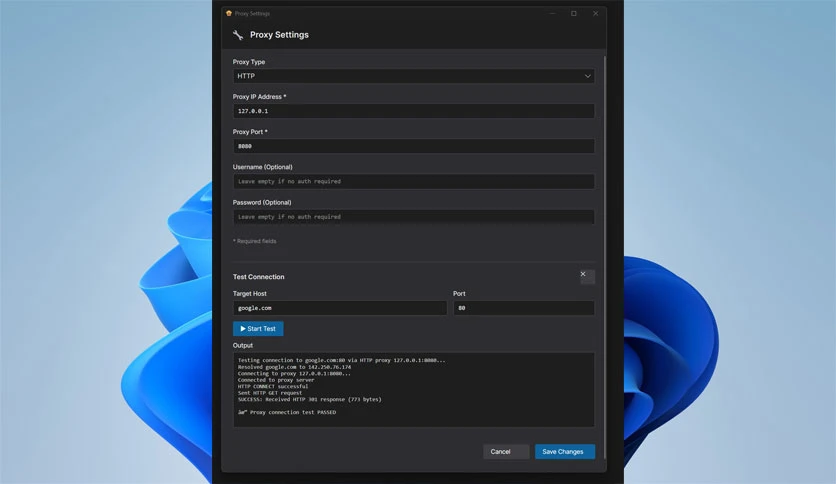836x484 pixels.
Task: Maximize the Proxy Settings window
Action: (x=574, y=13)
